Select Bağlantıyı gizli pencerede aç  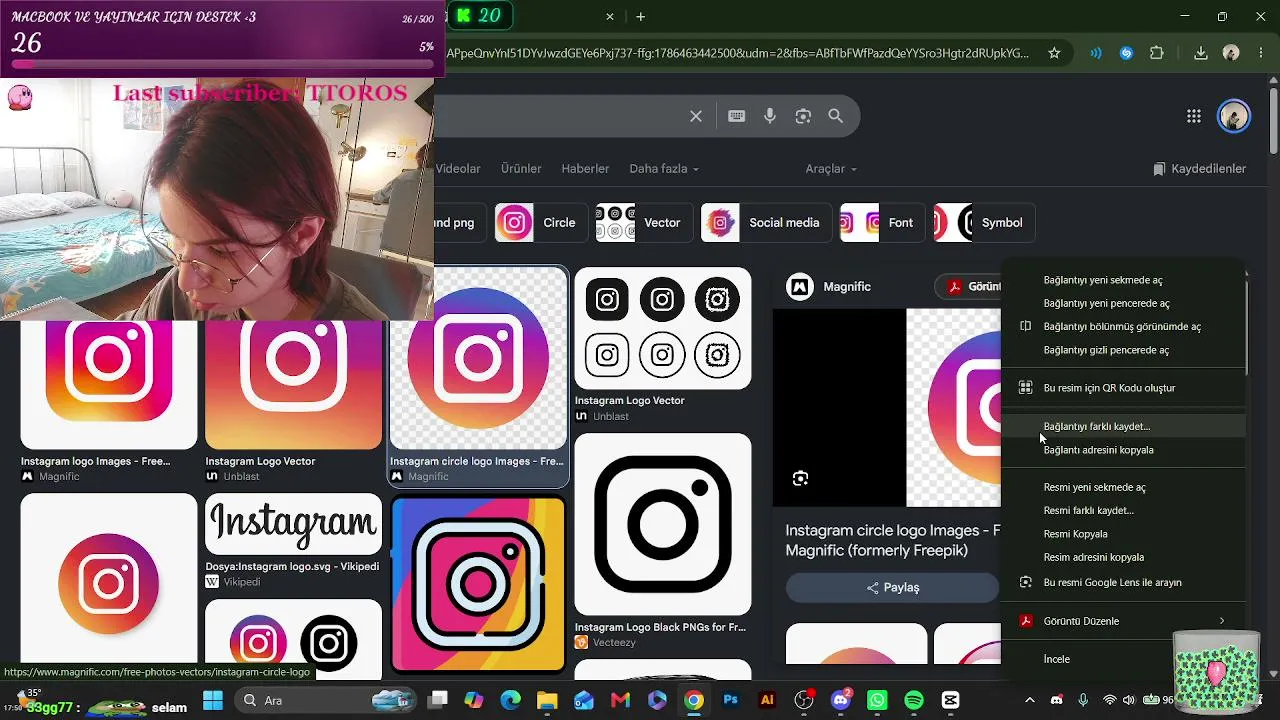click(1123, 350)
